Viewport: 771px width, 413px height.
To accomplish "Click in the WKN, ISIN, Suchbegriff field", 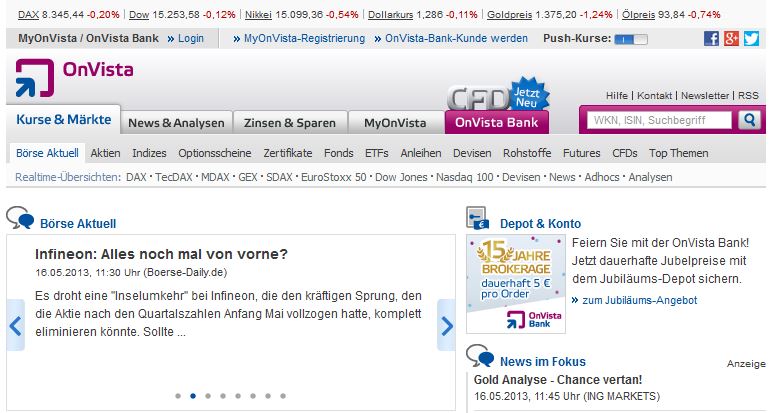I will tap(659, 120).
